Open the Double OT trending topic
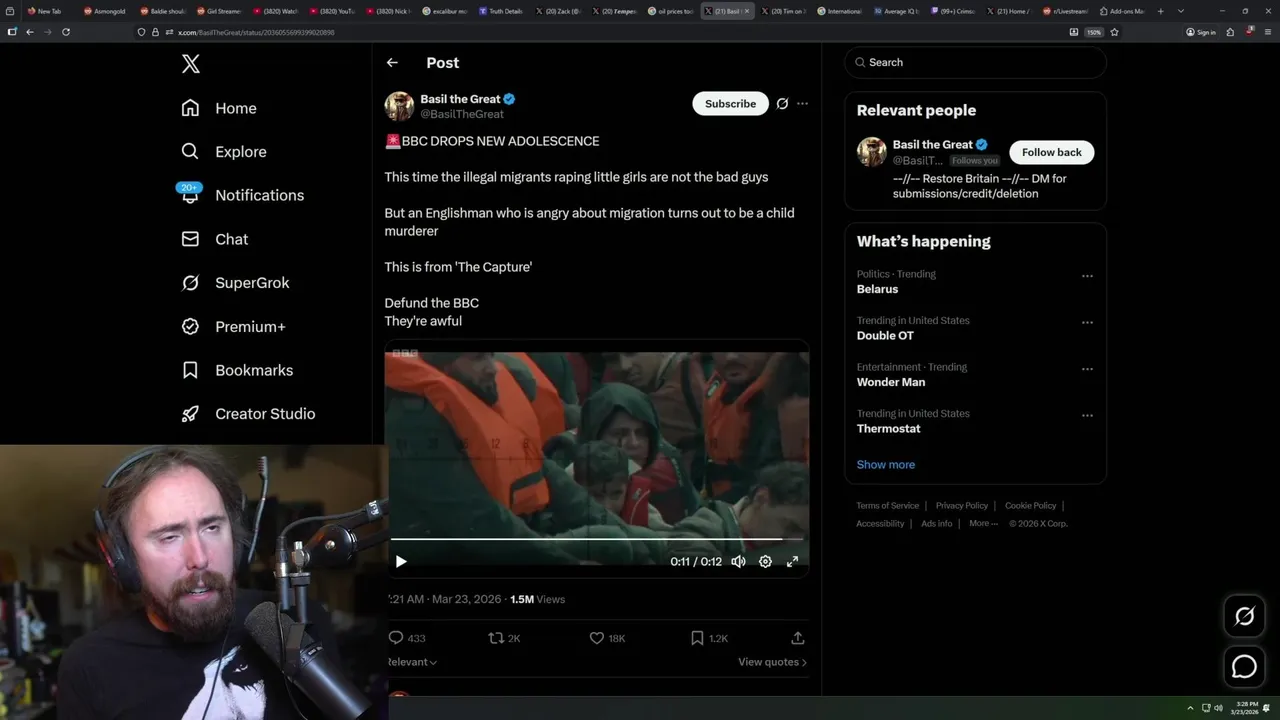 pyautogui.click(x=885, y=336)
